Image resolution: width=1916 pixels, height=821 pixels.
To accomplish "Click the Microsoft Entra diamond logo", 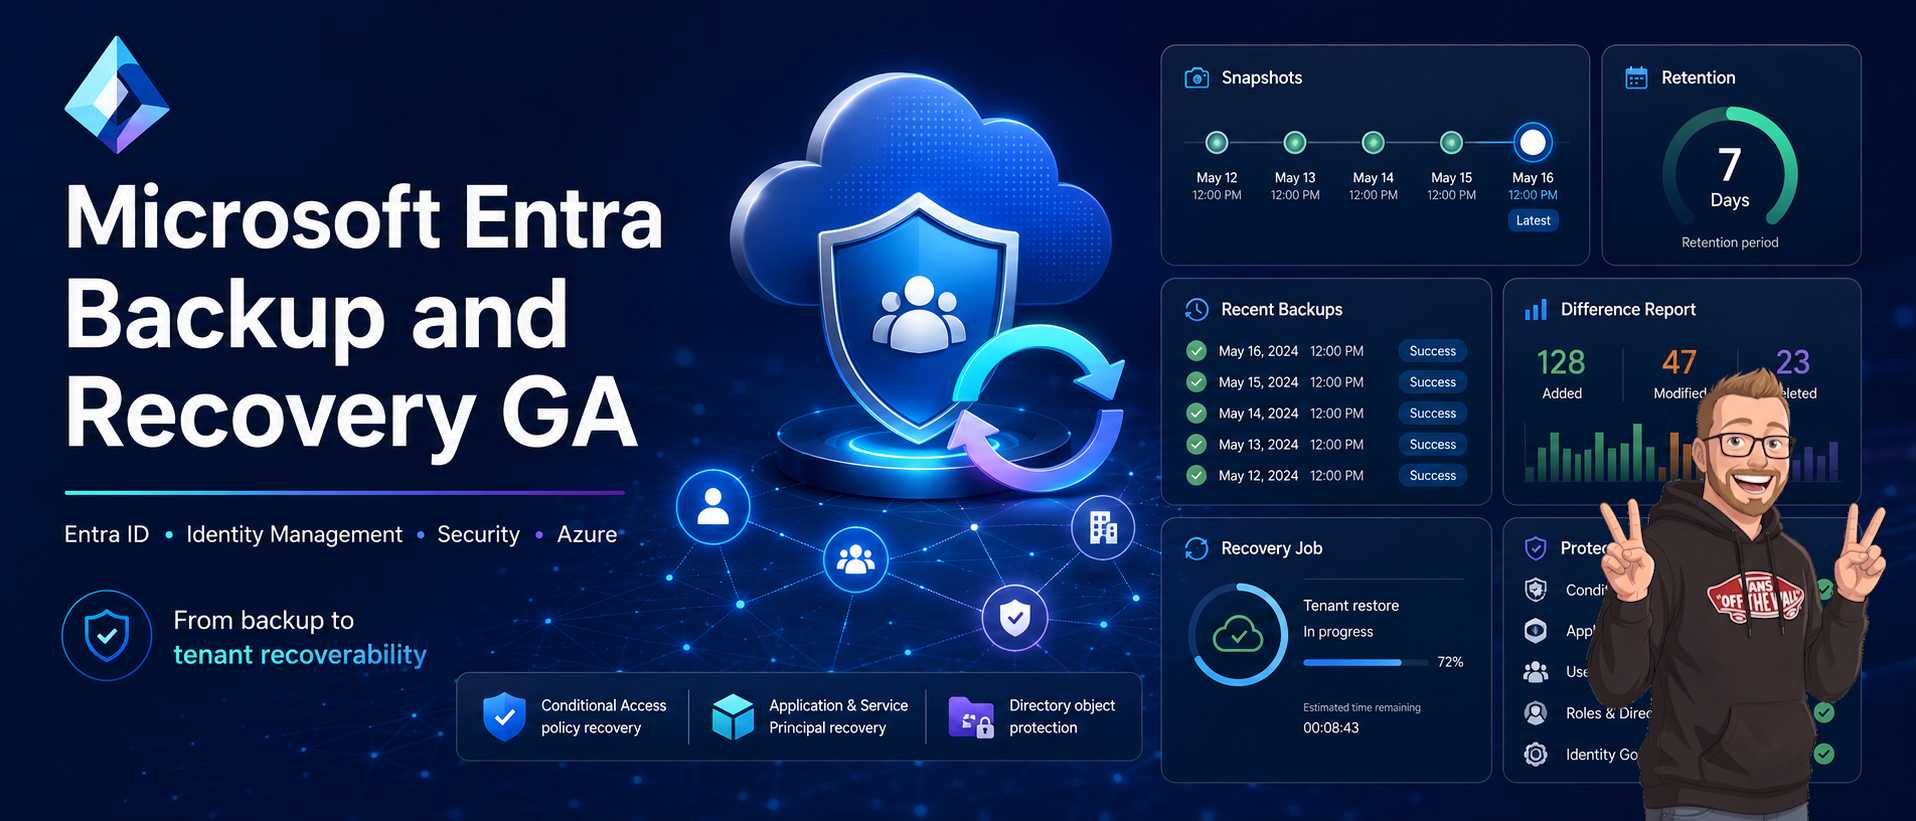I will click(x=117, y=95).
